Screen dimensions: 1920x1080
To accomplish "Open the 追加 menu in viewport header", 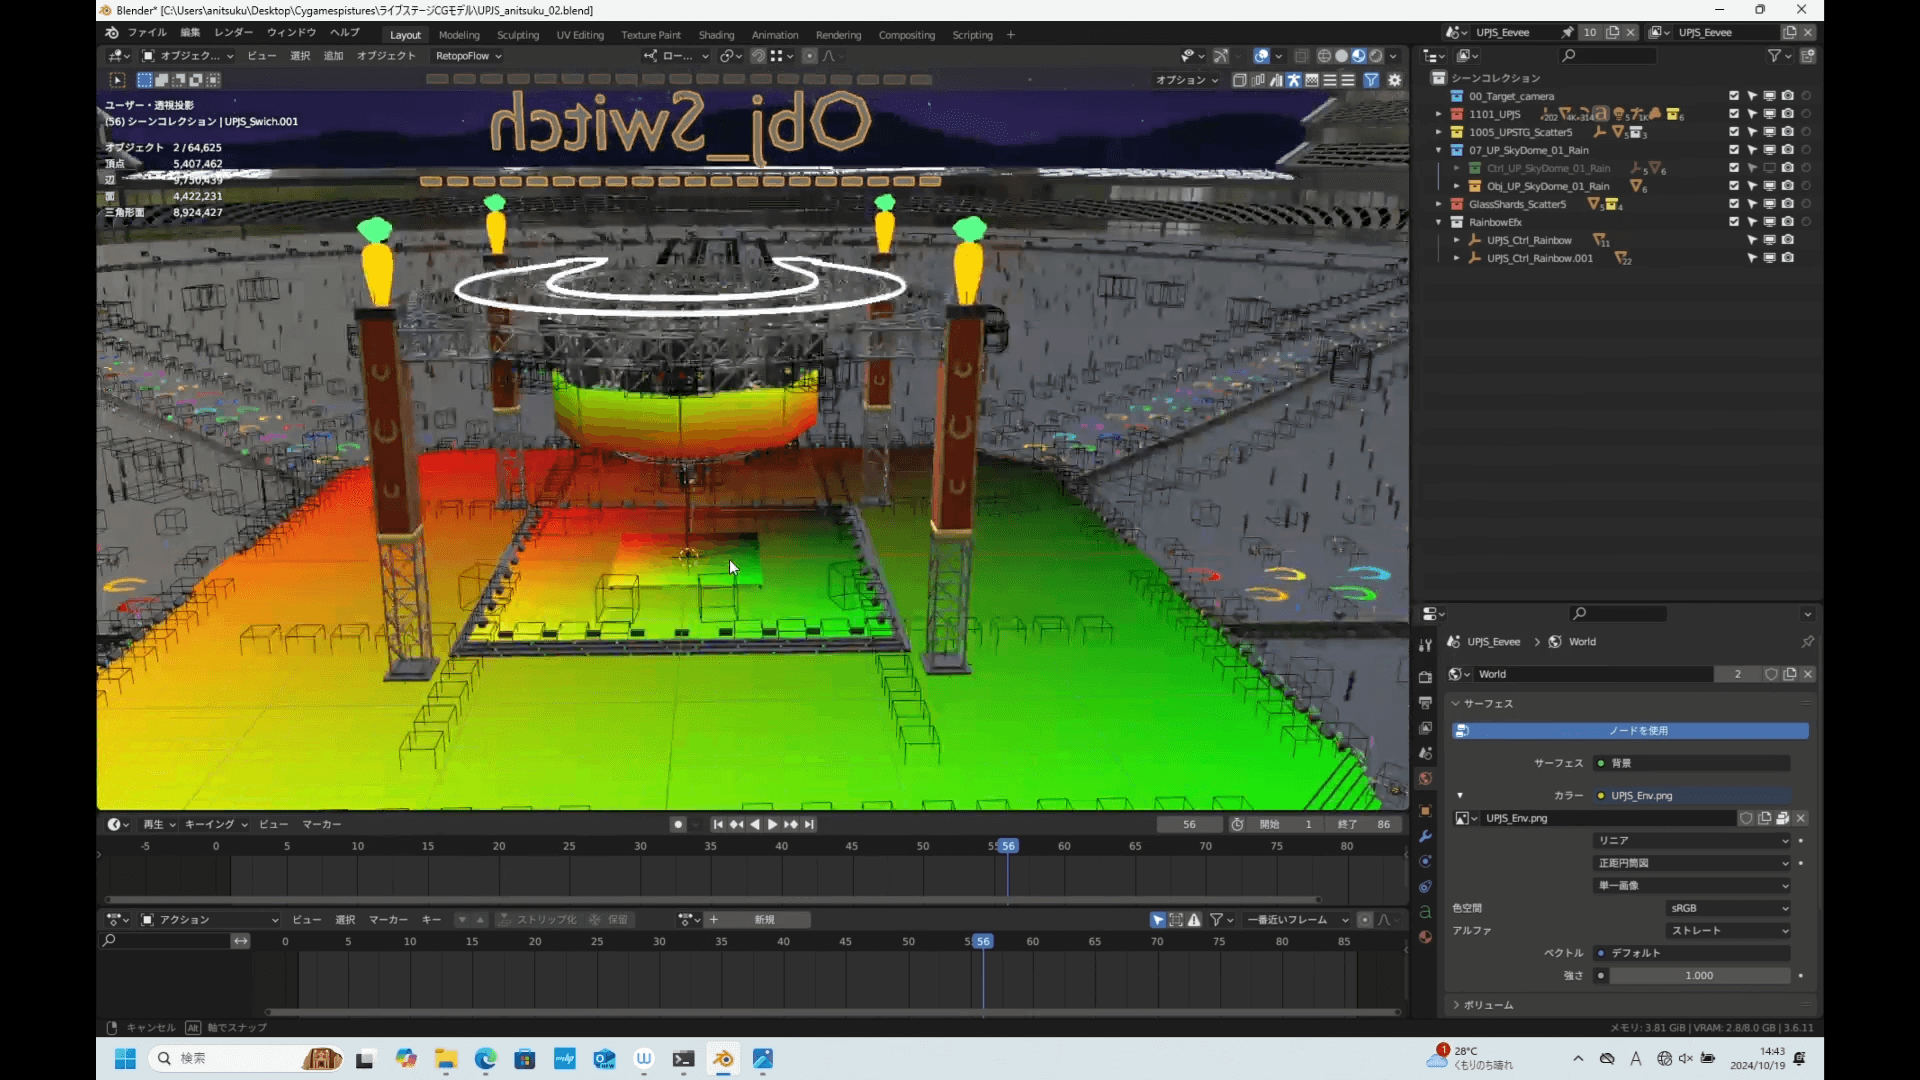I will coord(333,56).
